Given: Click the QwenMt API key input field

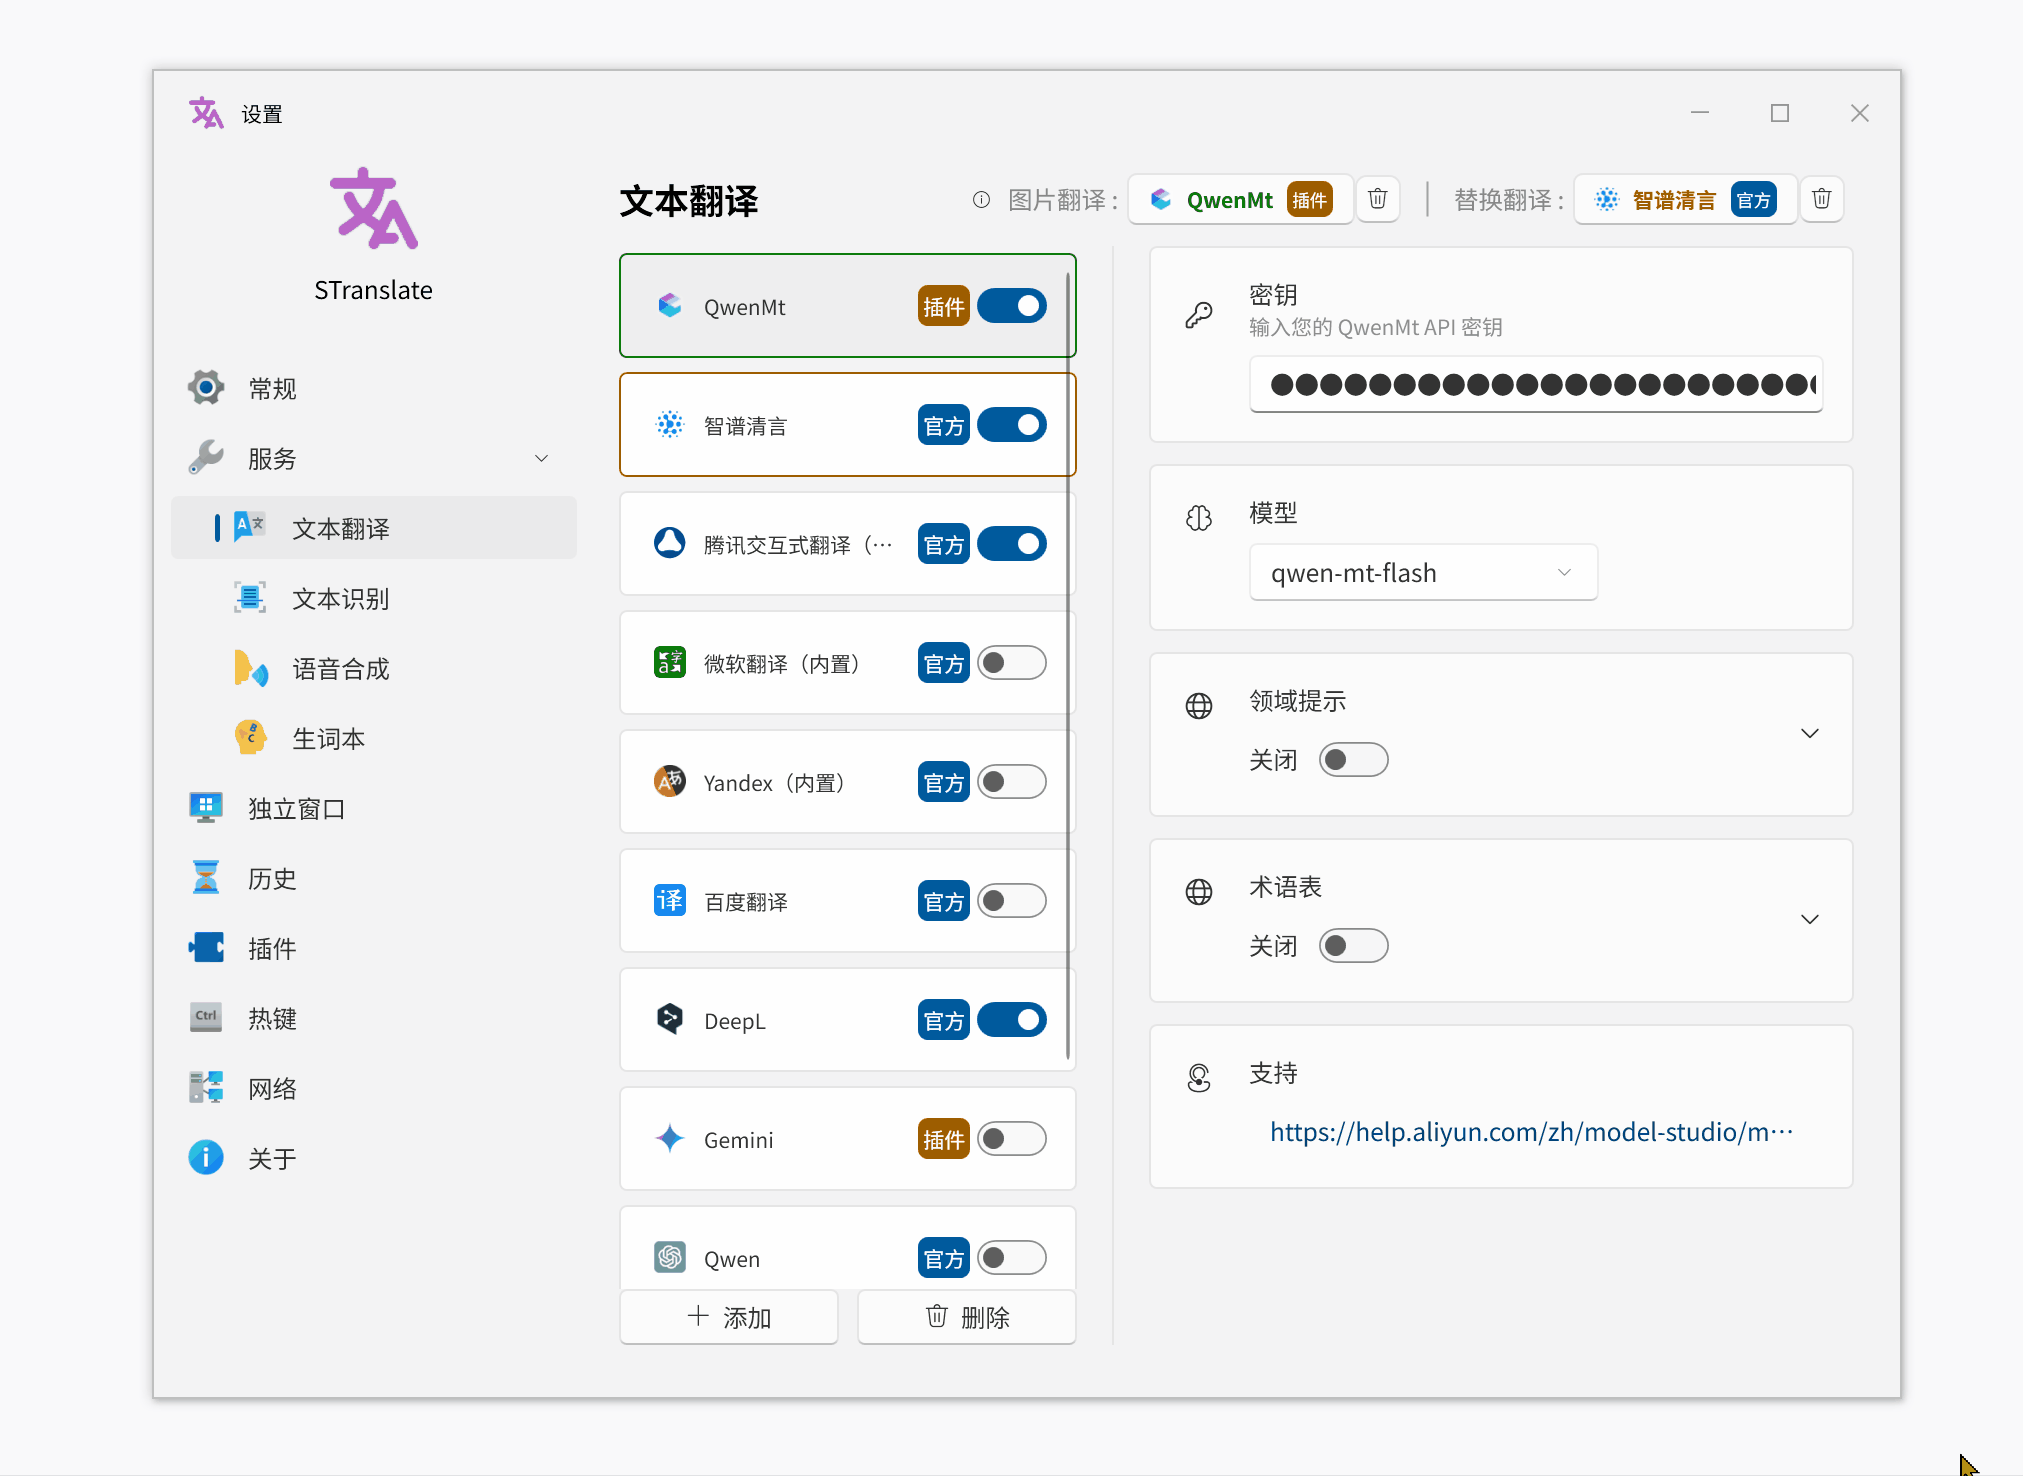Looking at the screenshot, I should (1535, 385).
